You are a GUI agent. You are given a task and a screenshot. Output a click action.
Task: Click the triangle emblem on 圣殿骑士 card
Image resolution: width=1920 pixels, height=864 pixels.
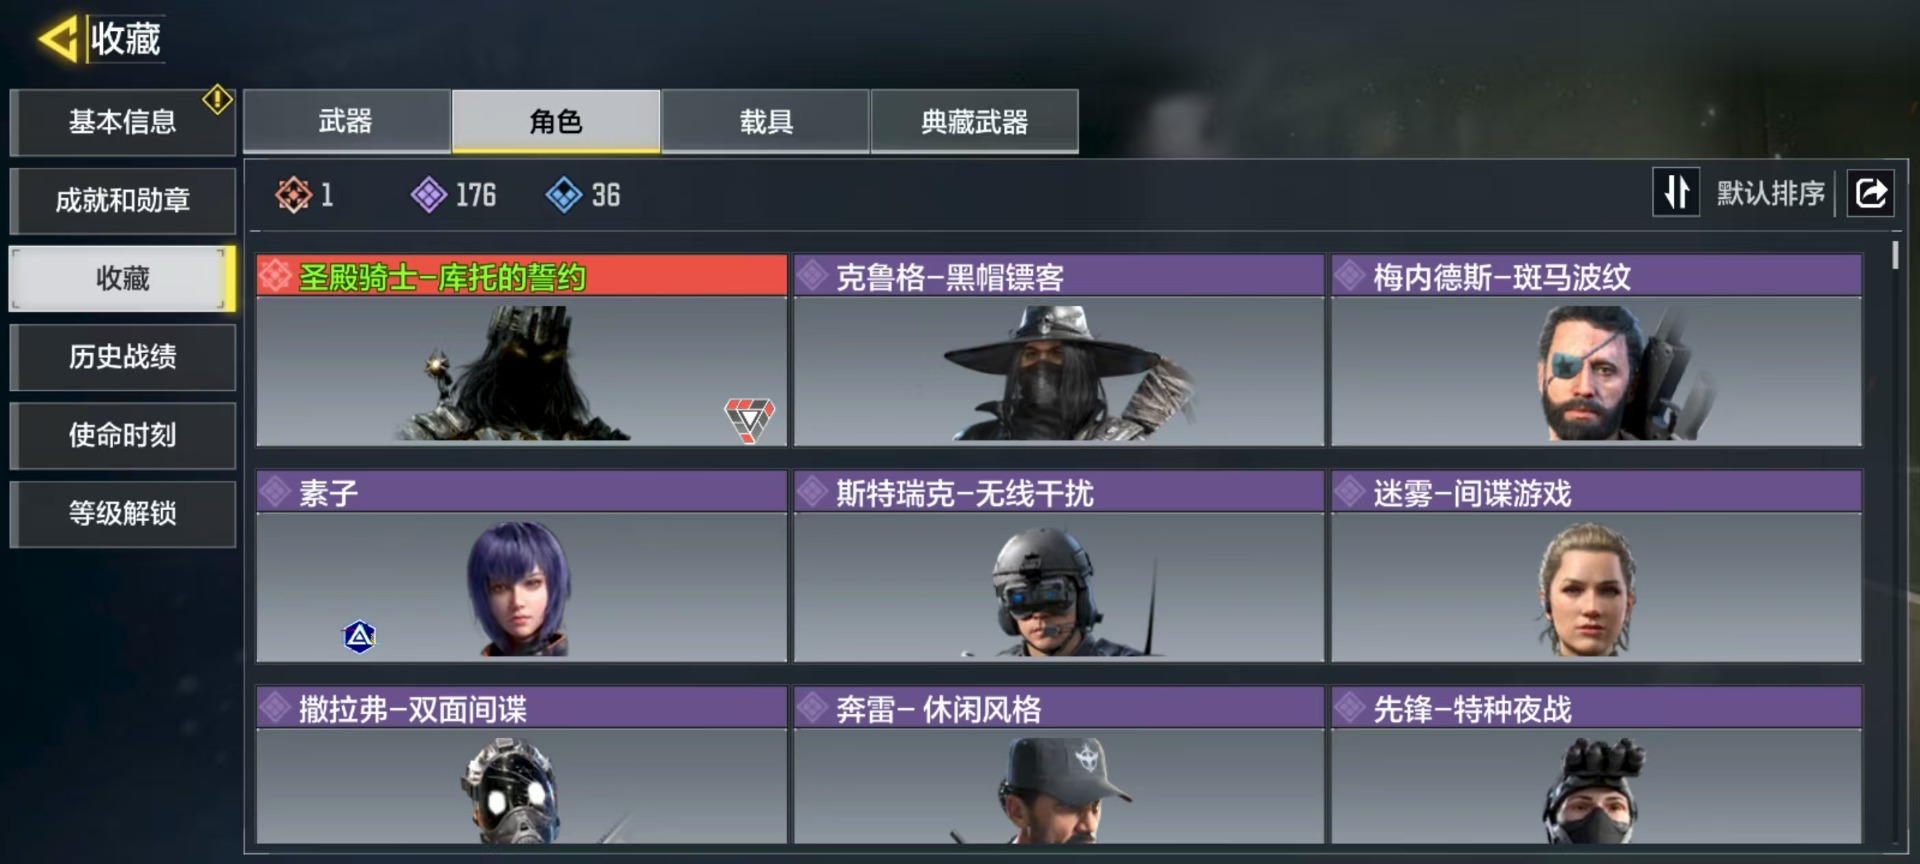[749, 419]
